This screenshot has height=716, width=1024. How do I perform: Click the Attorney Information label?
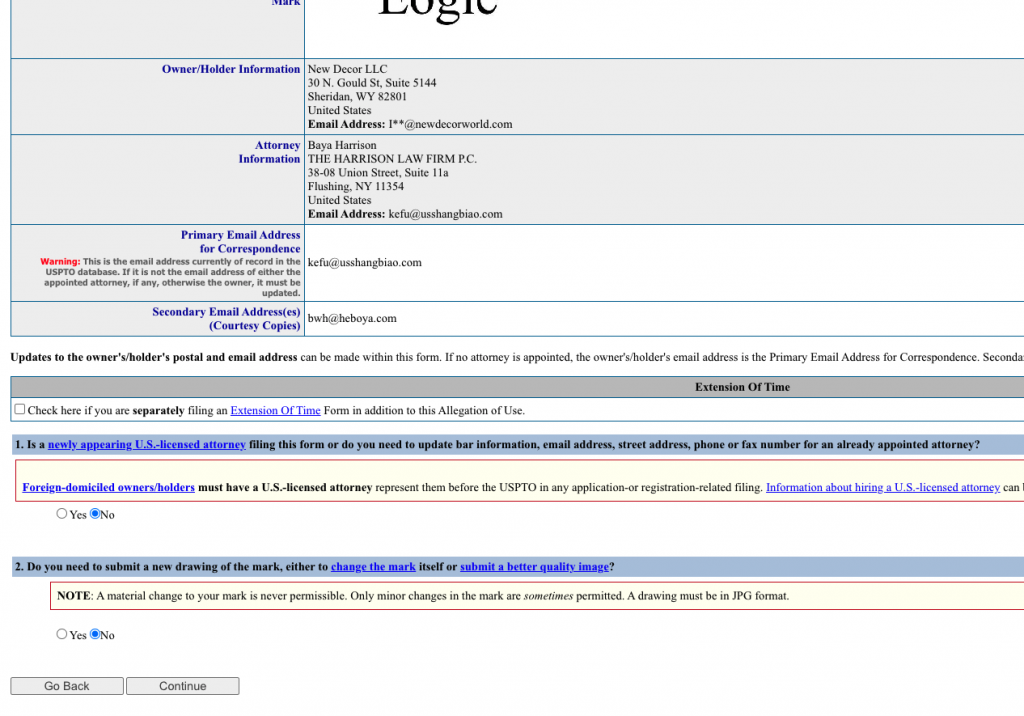pos(269,152)
